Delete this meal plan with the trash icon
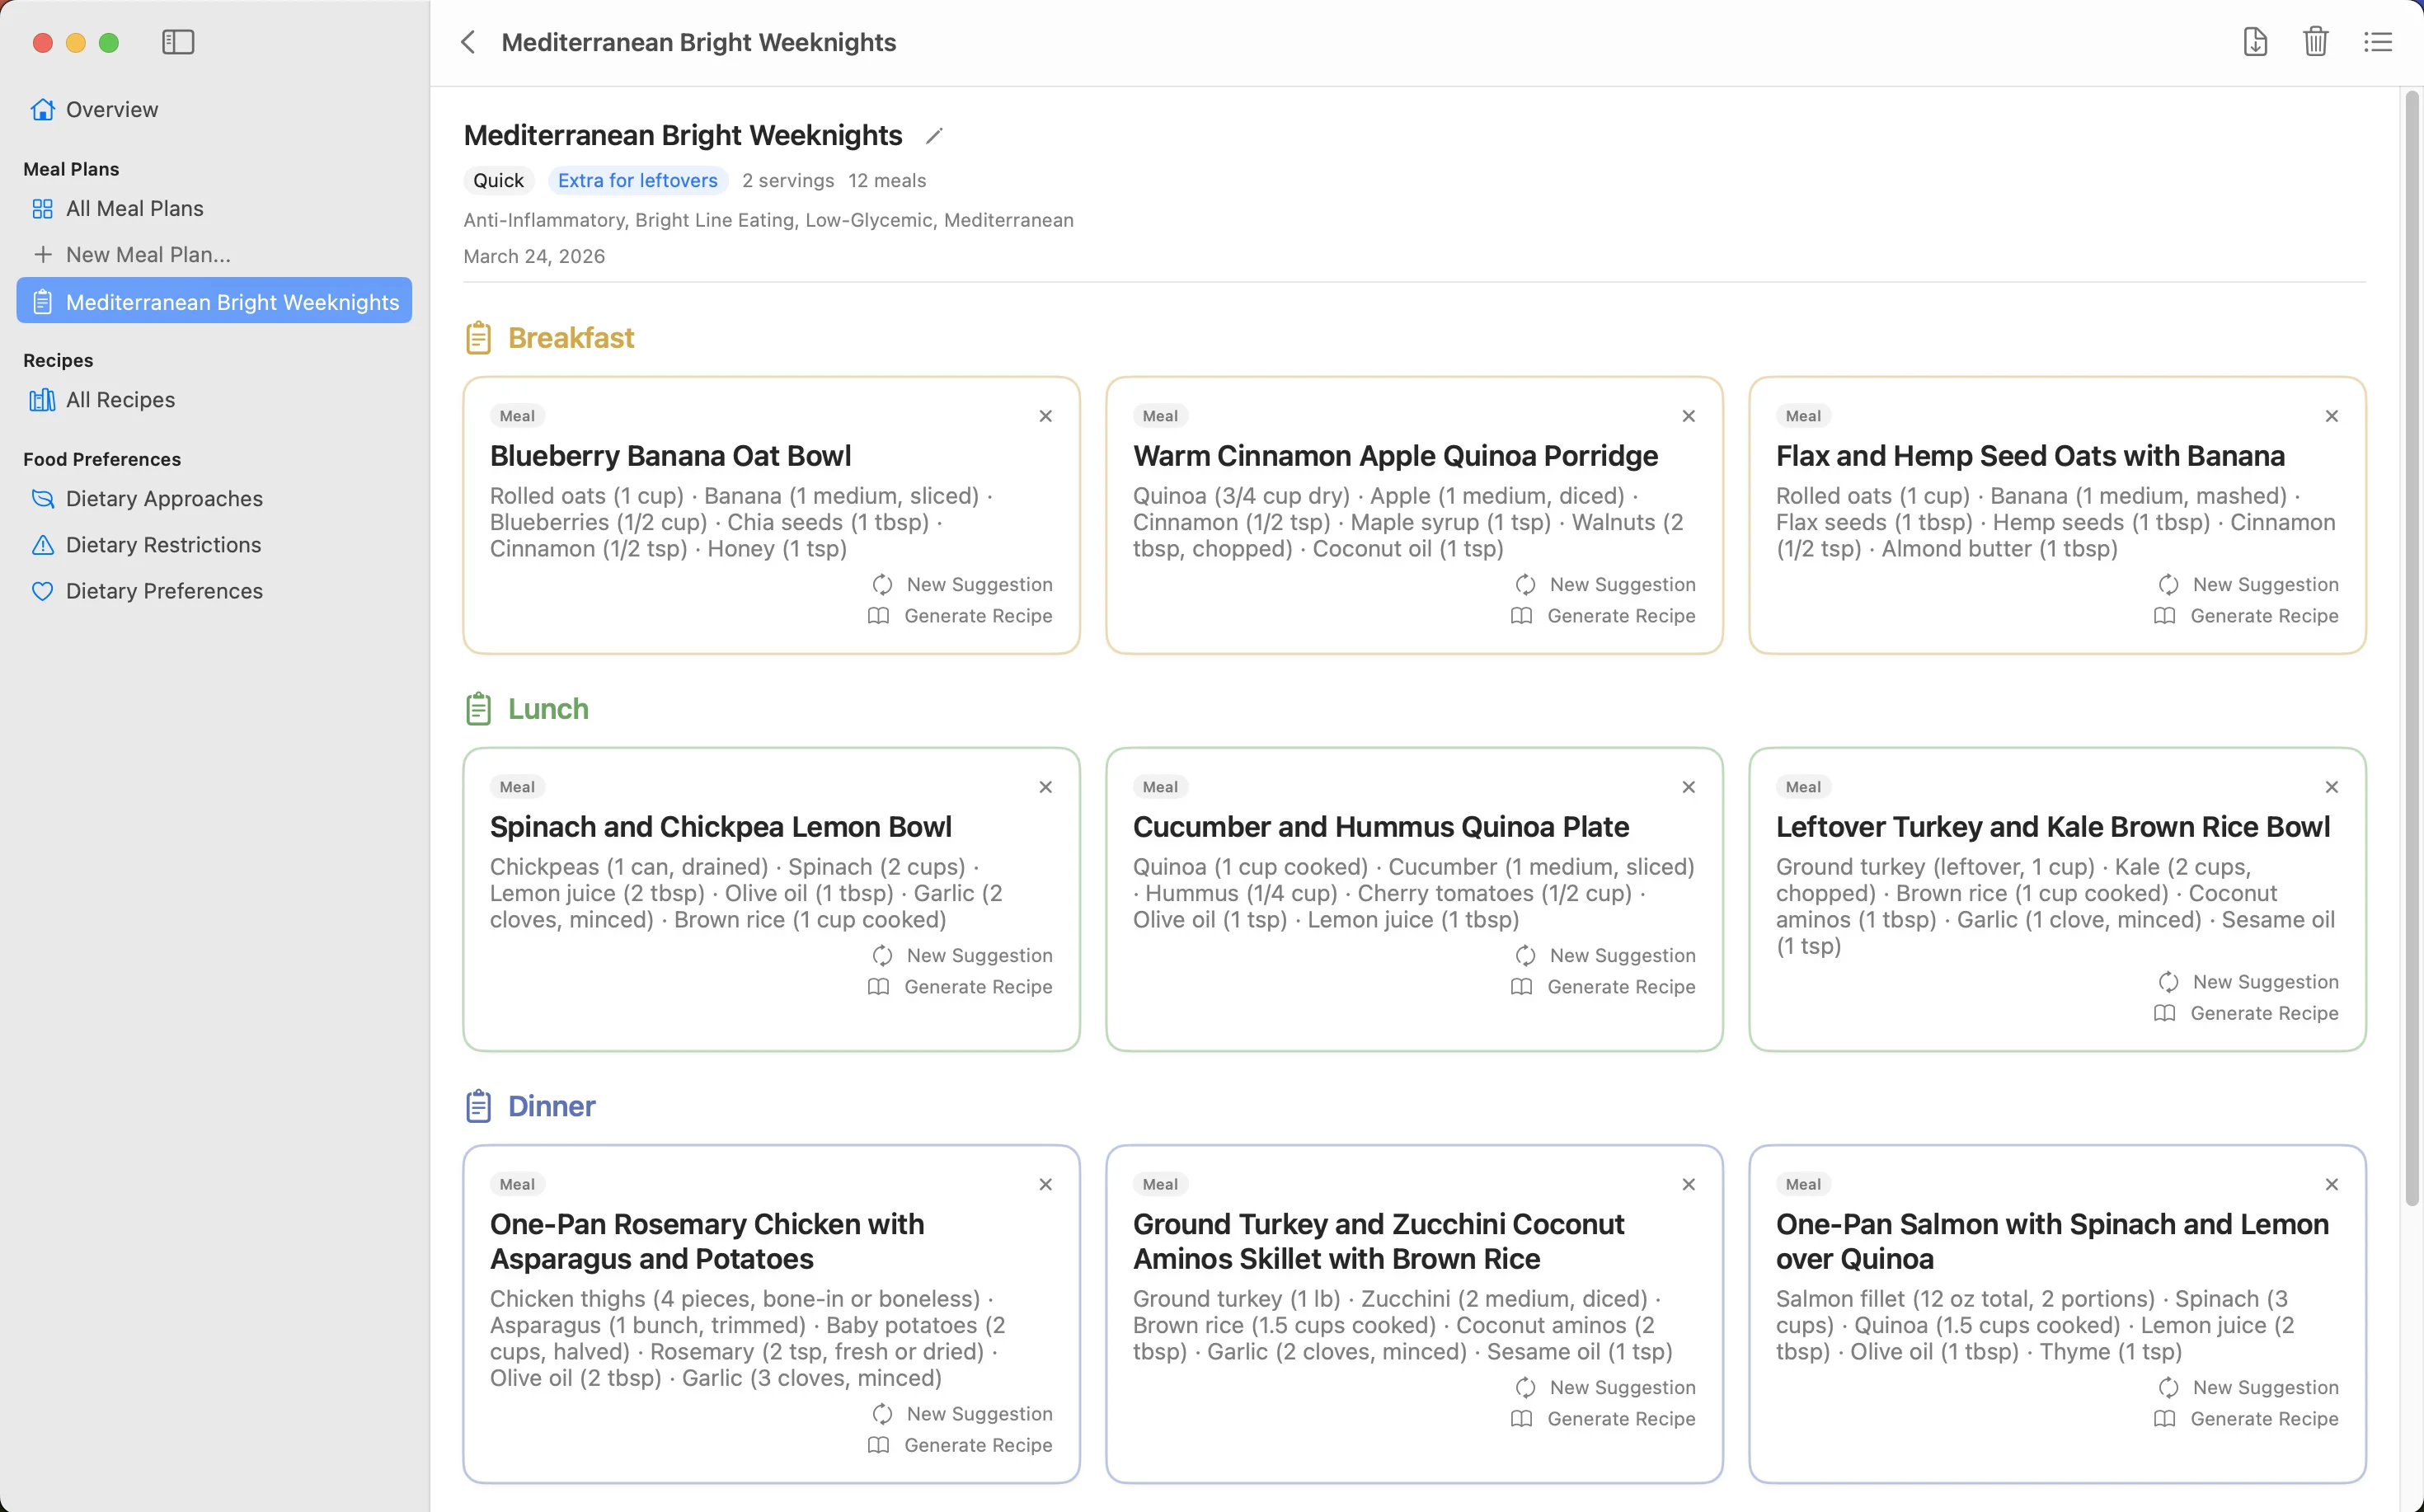This screenshot has height=1512, width=2424. point(2316,42)
